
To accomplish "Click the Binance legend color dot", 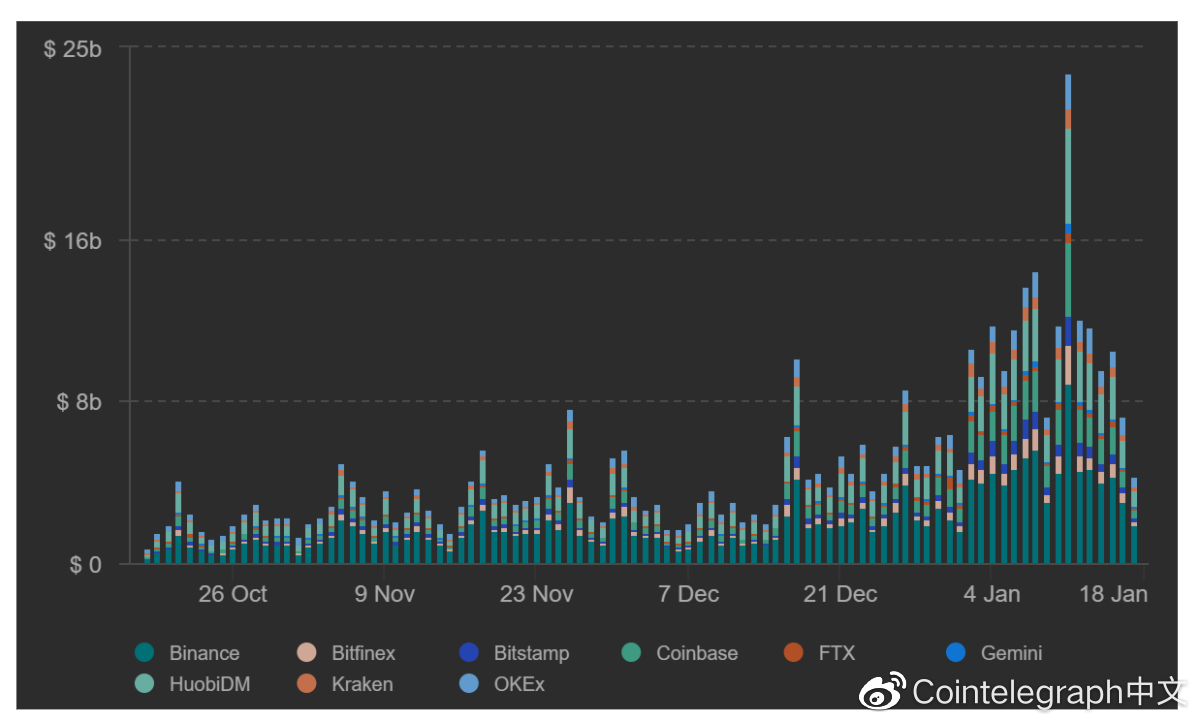I will pyautogui.click(x=144, y=653).
